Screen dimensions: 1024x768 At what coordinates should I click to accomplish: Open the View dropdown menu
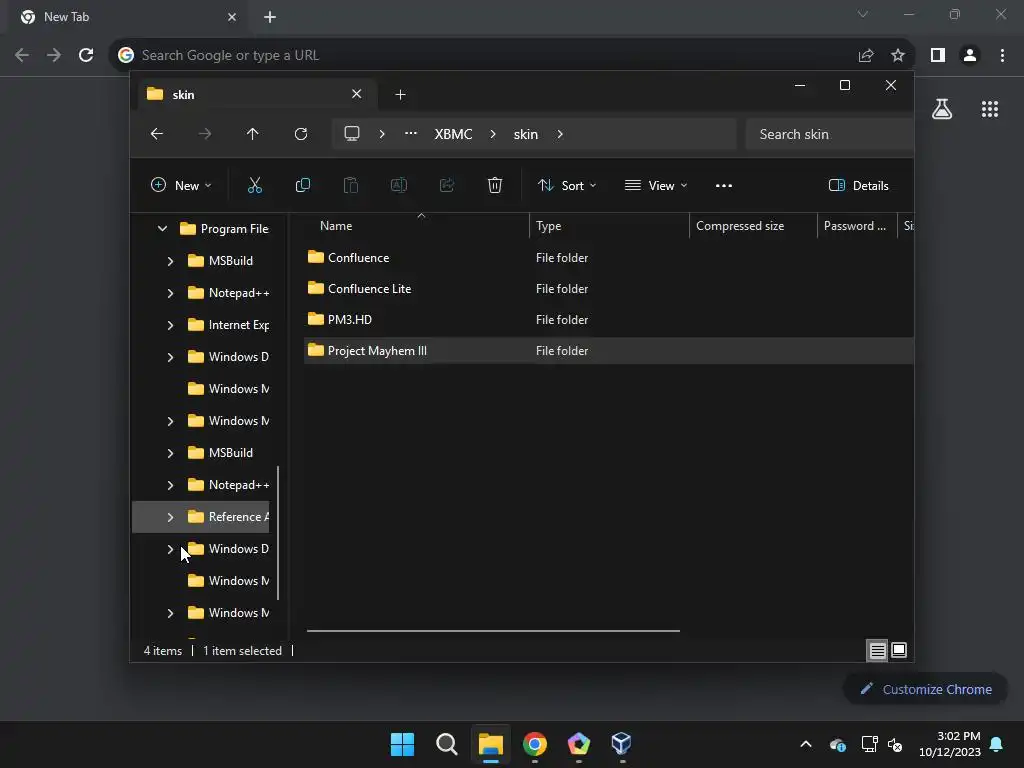[x=656, y=185]
